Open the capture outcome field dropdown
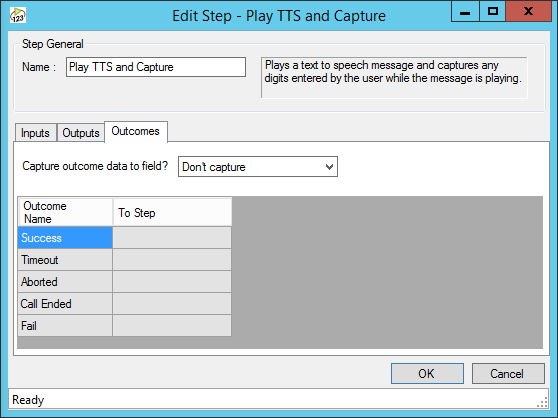 point(258,166)
